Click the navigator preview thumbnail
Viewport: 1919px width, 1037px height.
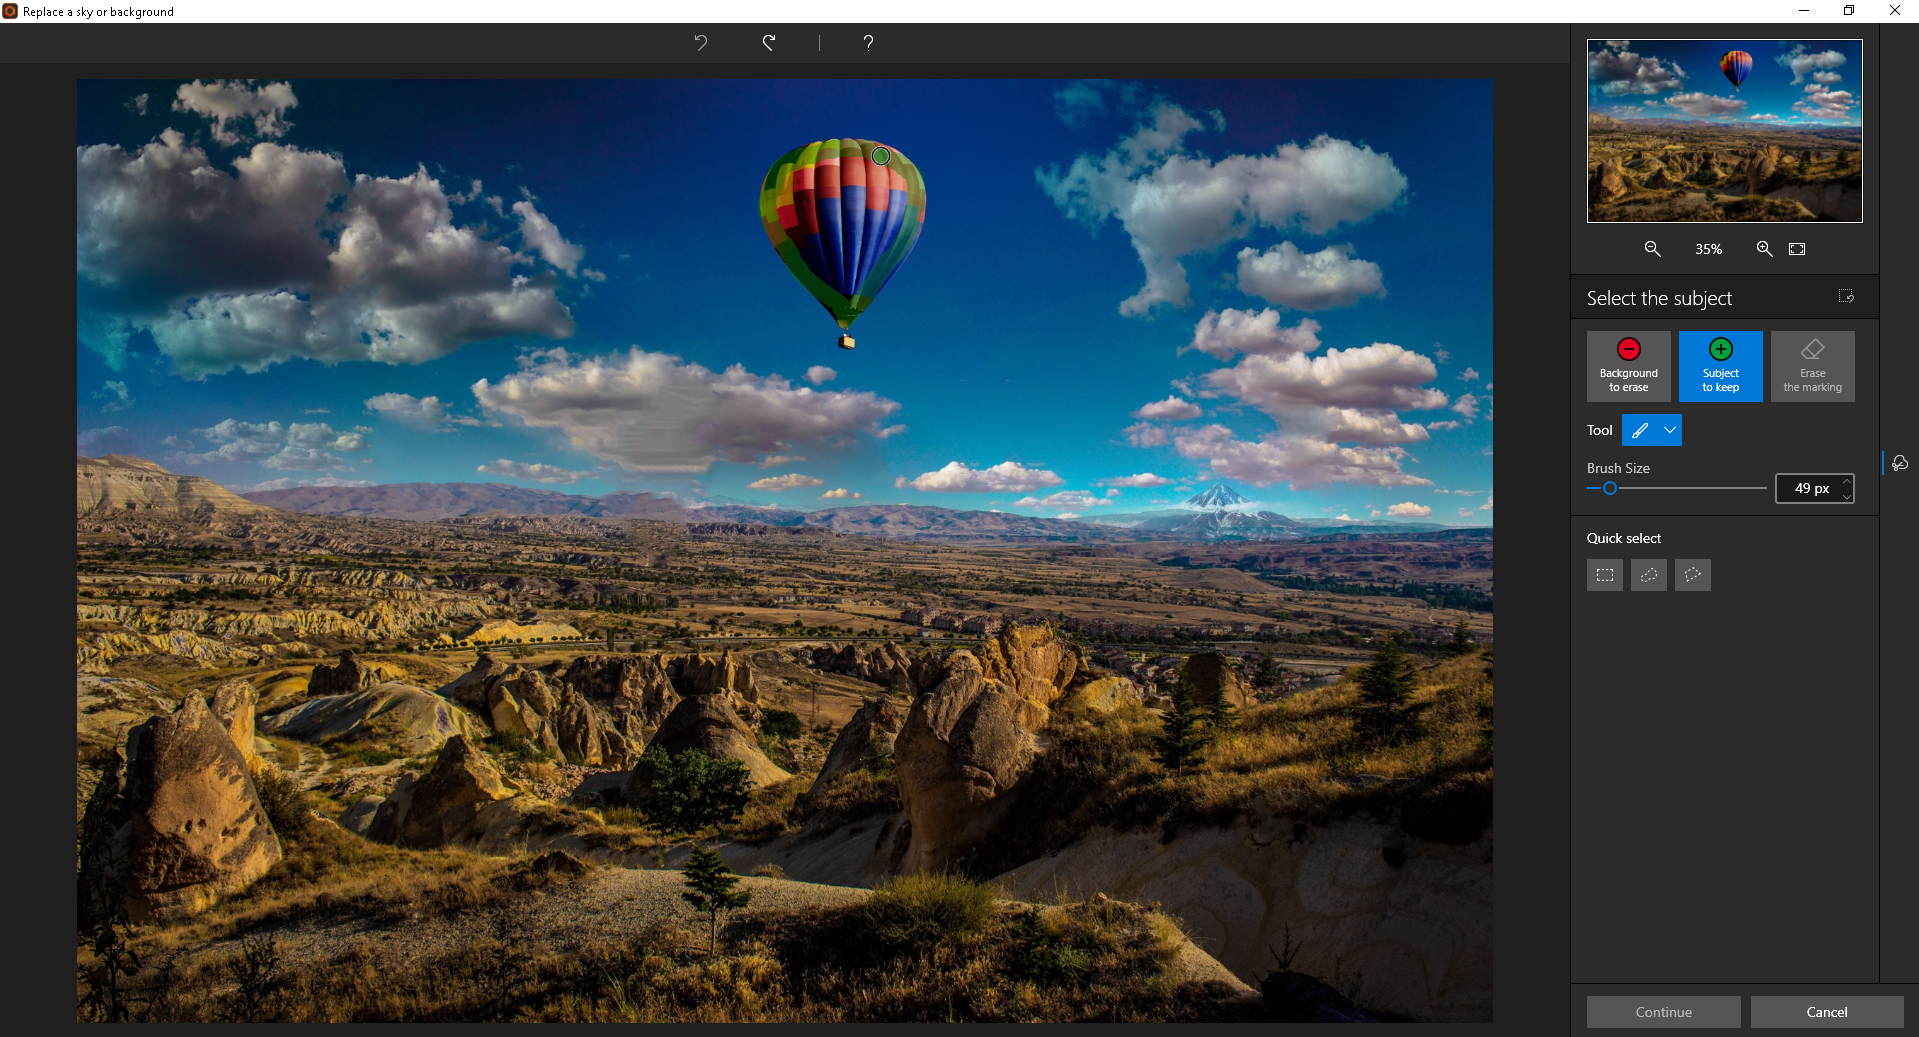pyautogui.click(x=1724, y=130)
